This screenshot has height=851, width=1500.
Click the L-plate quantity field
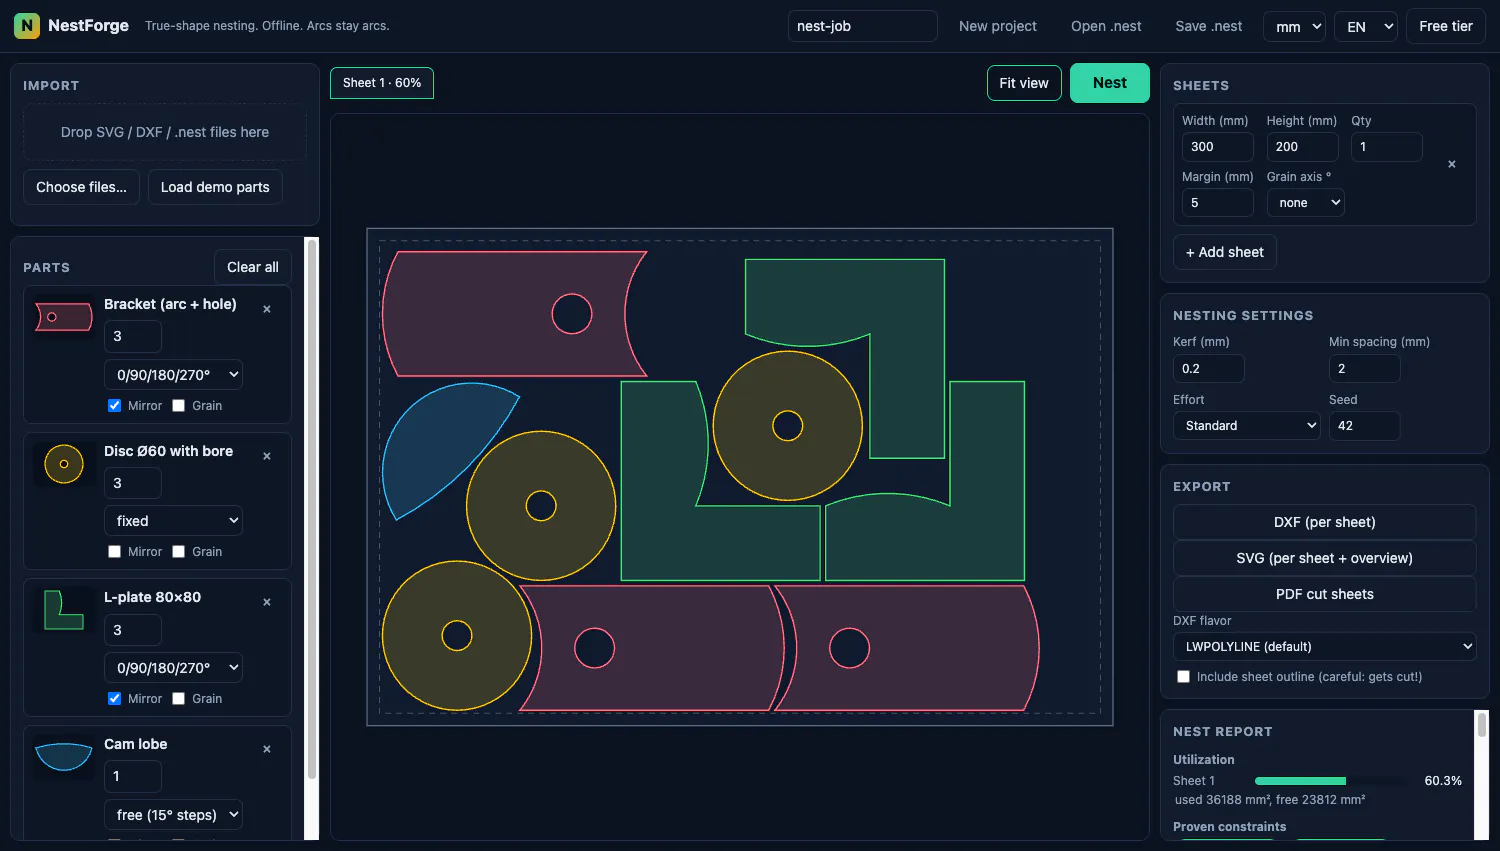[x=132, y=630]
